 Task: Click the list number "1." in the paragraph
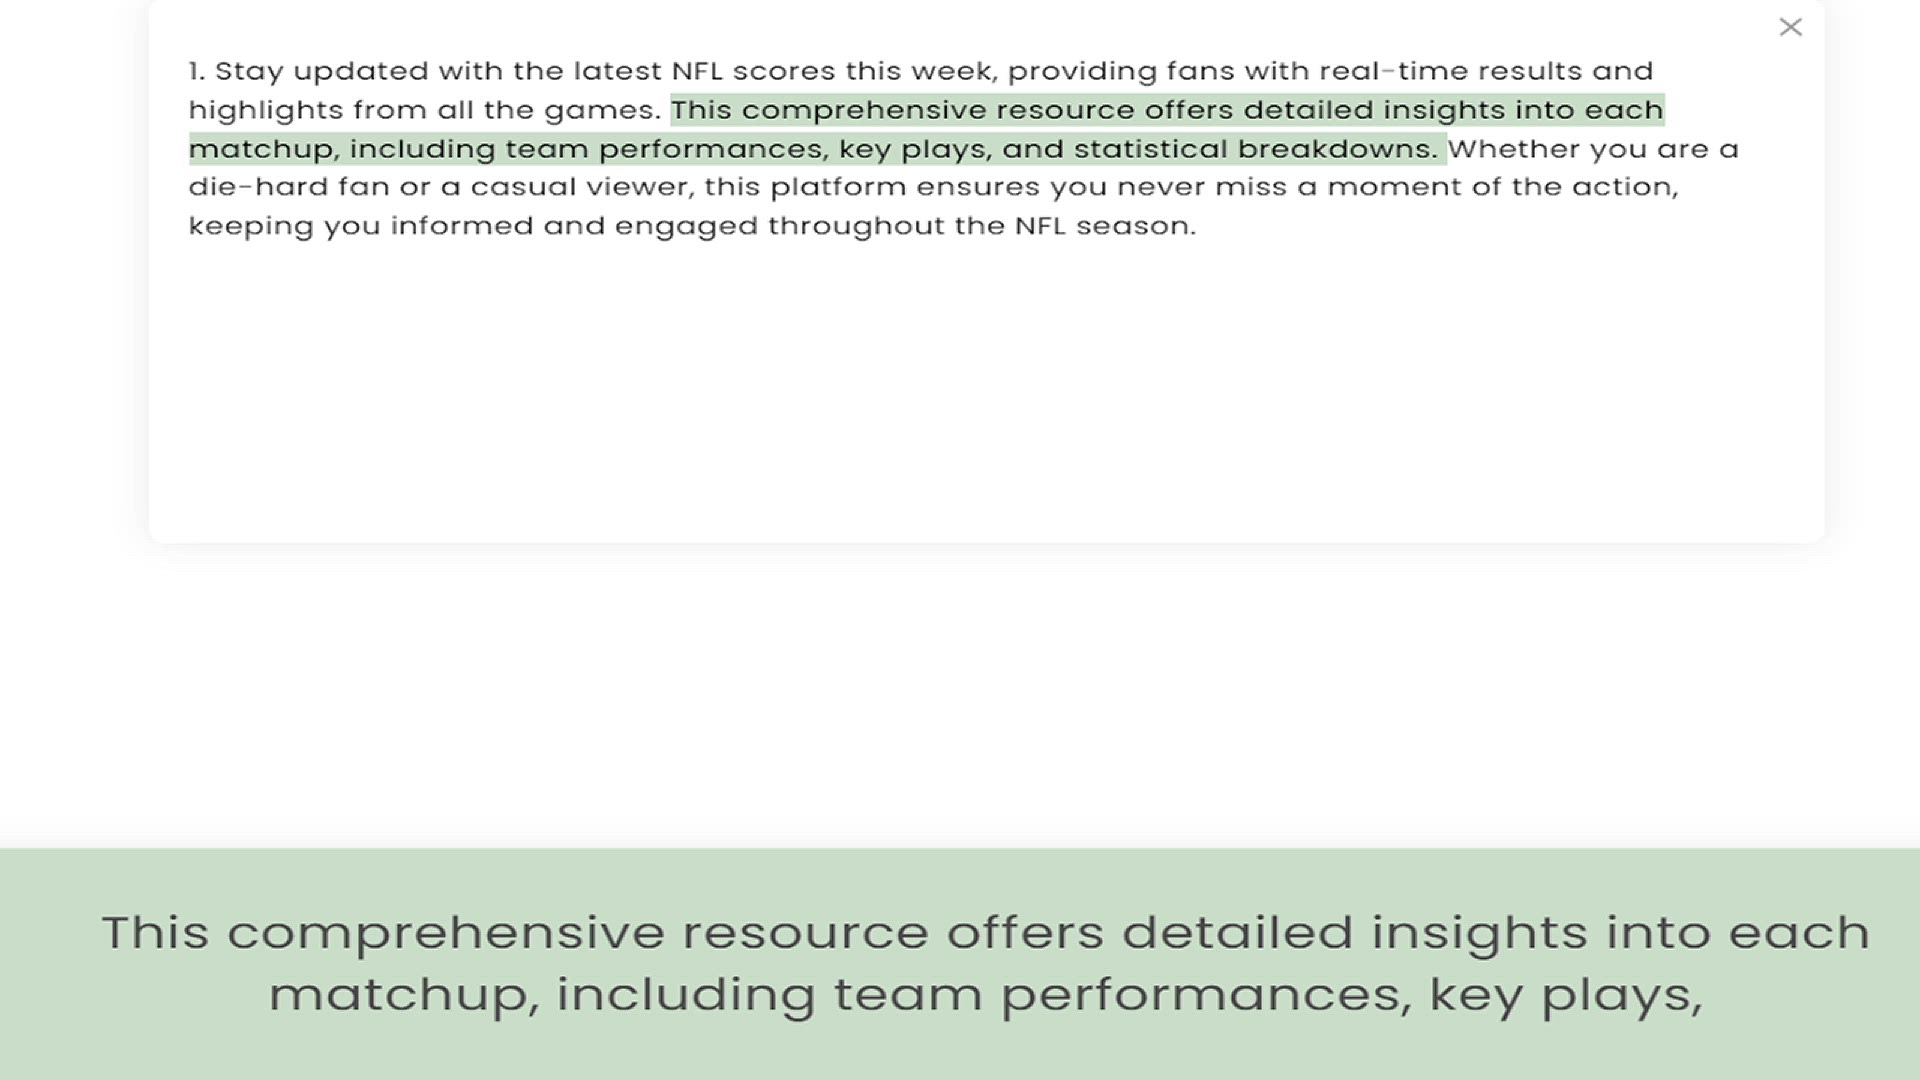[x=197, y=72]
